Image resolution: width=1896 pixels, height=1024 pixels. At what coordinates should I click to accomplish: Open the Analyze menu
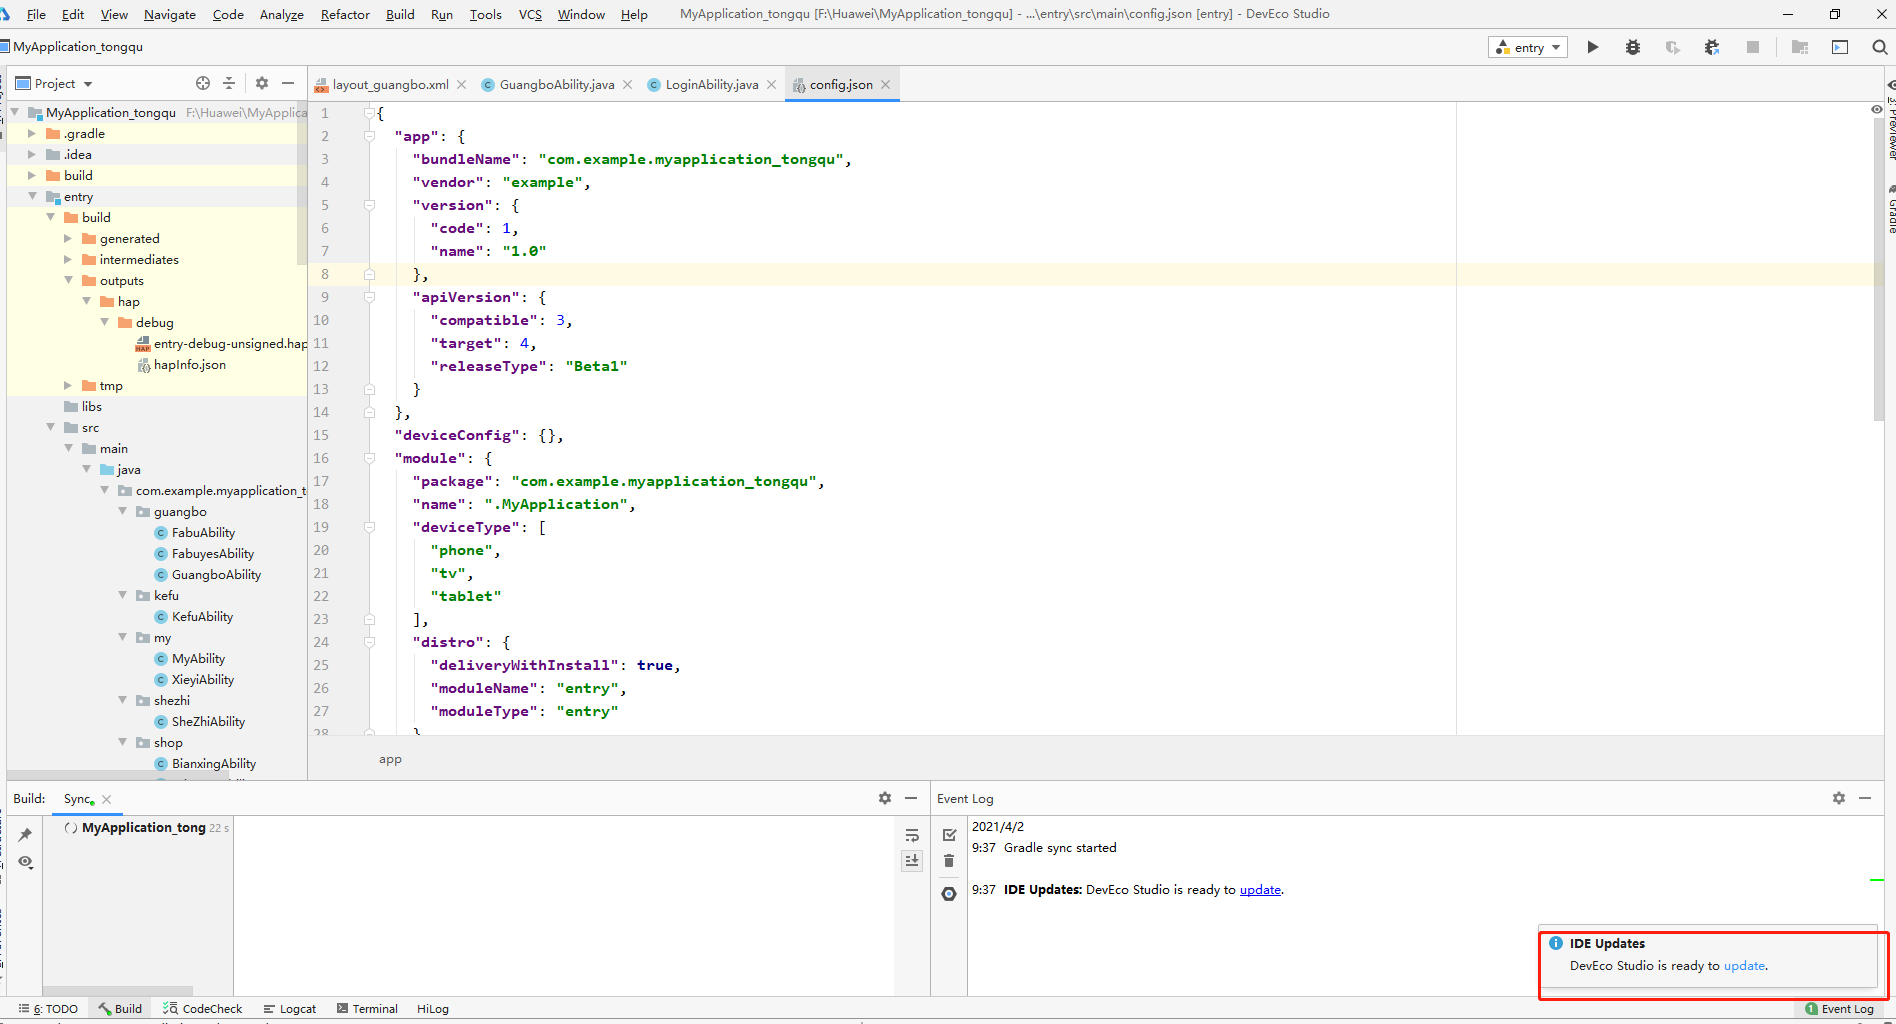(282, 14)
